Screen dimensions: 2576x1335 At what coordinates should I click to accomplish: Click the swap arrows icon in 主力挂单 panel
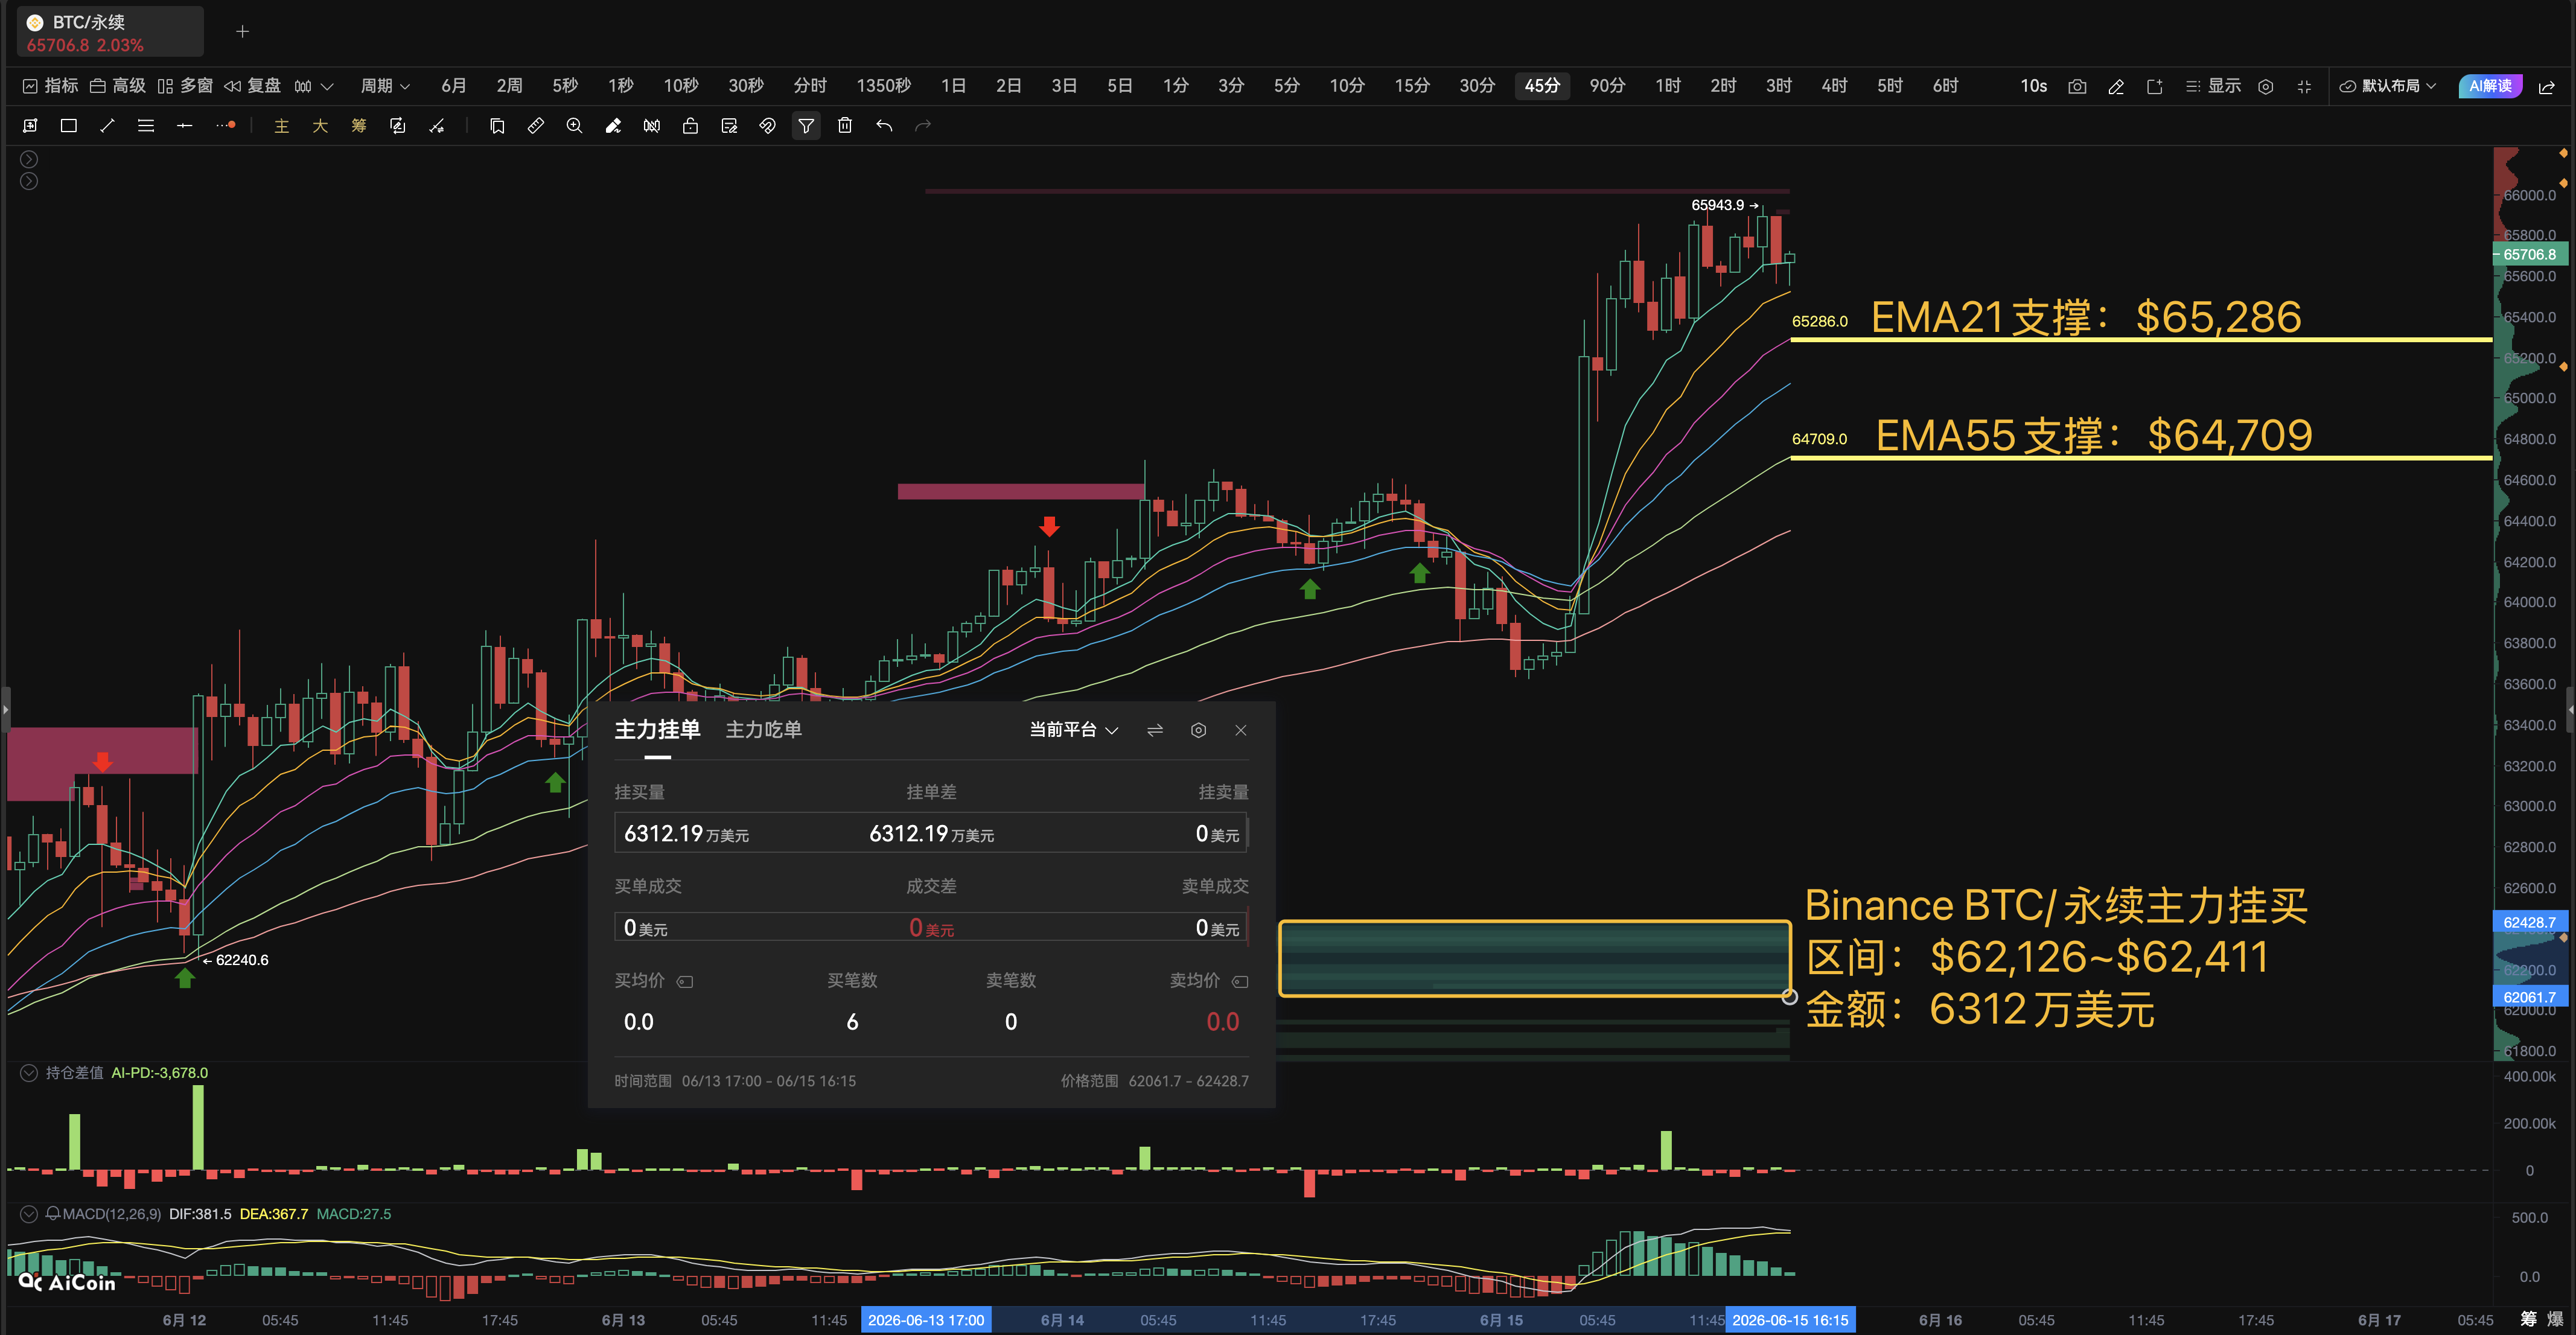click(1155, 731)
